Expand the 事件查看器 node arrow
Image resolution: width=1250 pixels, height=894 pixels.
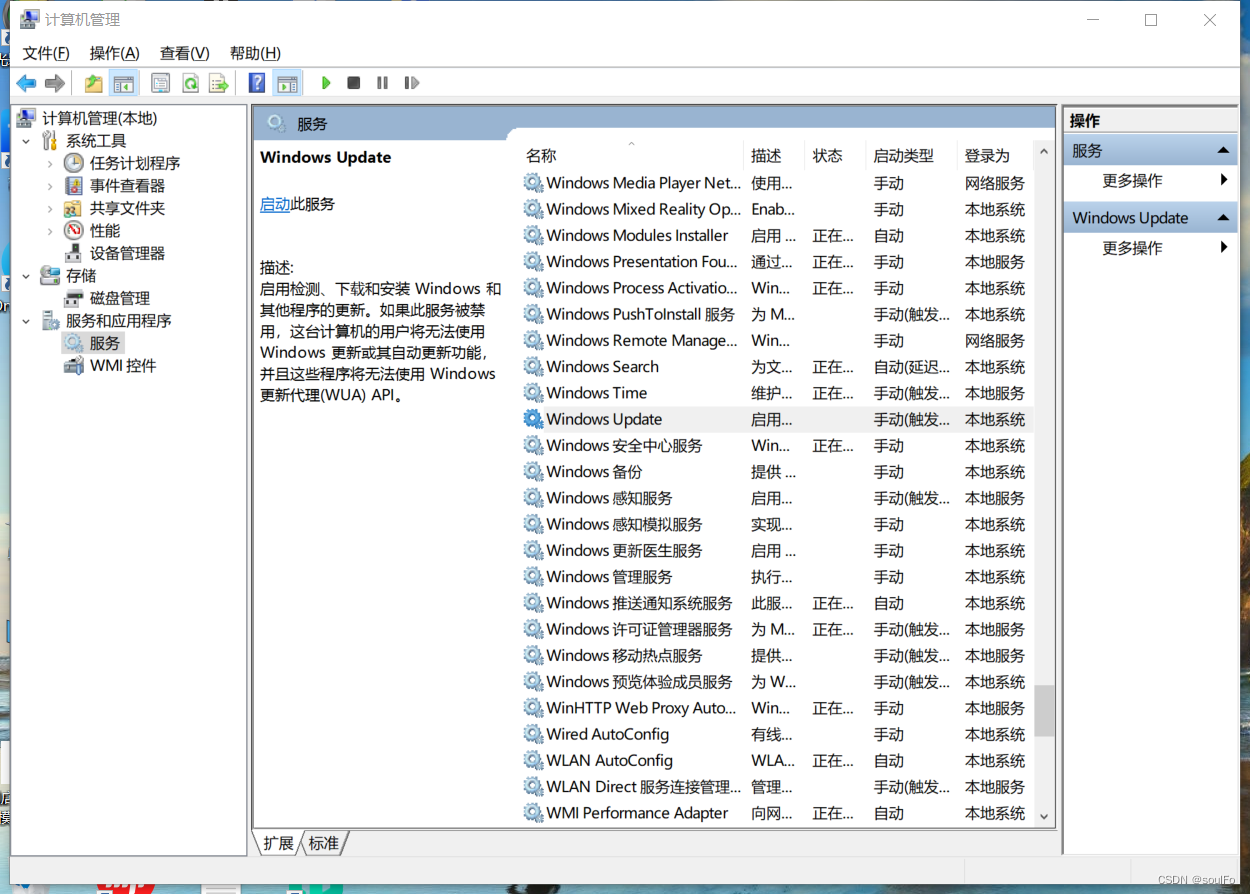click(x=50, y=186)
